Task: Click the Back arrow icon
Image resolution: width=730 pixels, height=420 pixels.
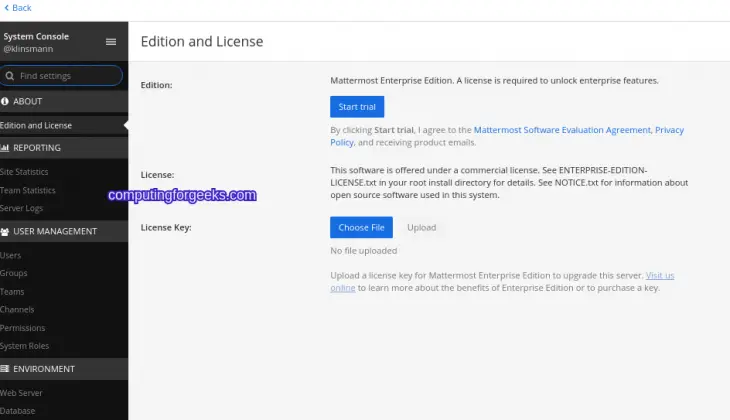Action: click(x=6, y=8)
